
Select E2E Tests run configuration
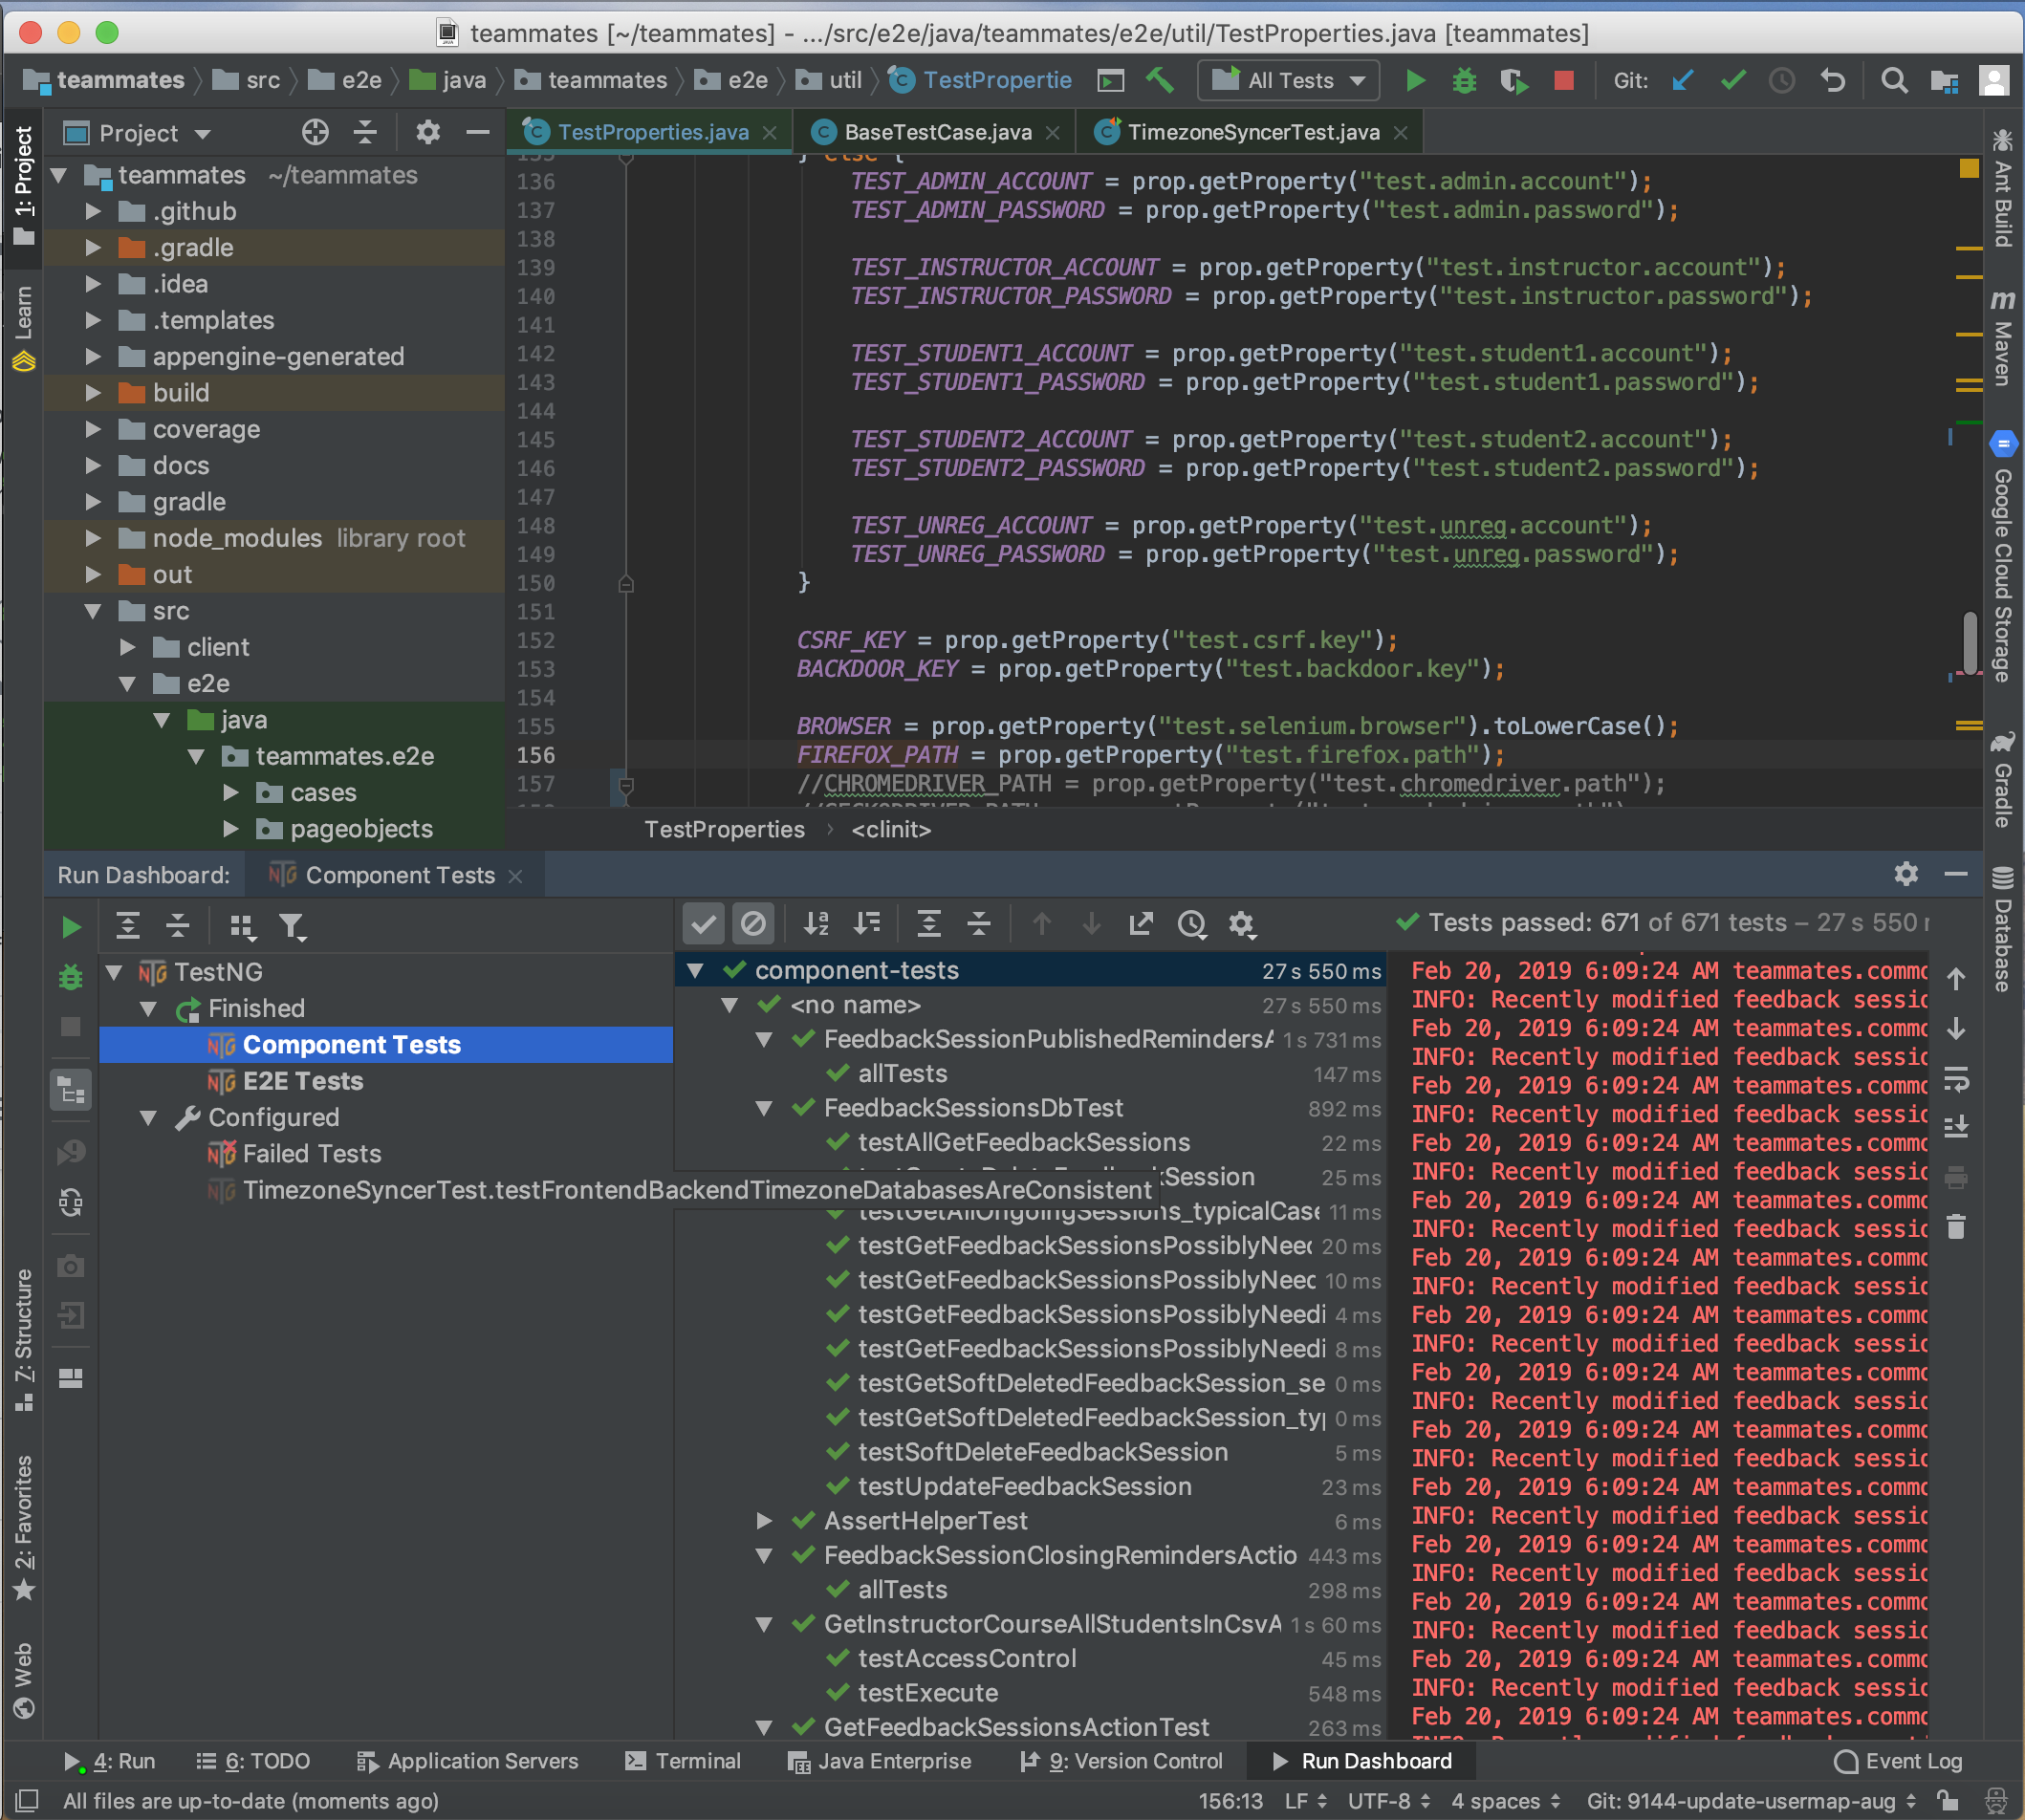[x=302, y=1081]
